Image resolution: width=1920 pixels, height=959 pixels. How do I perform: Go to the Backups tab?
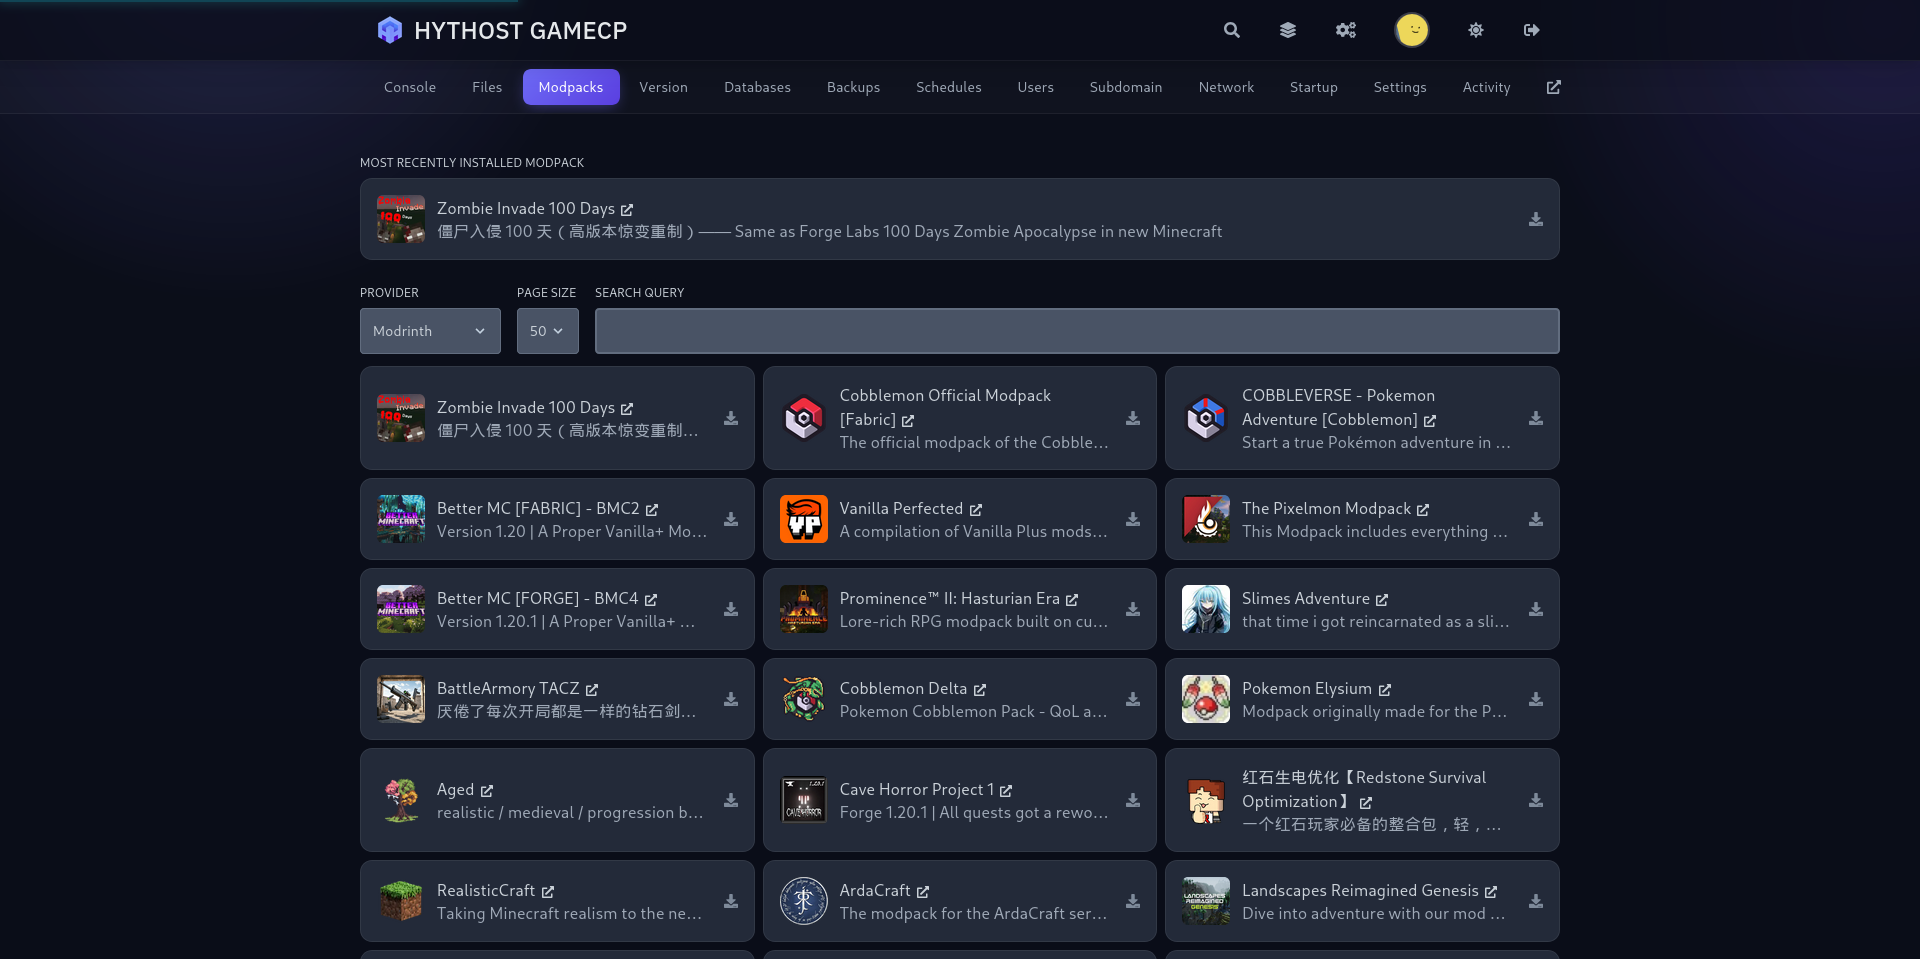pyautogui.click(x=853, y=87)
